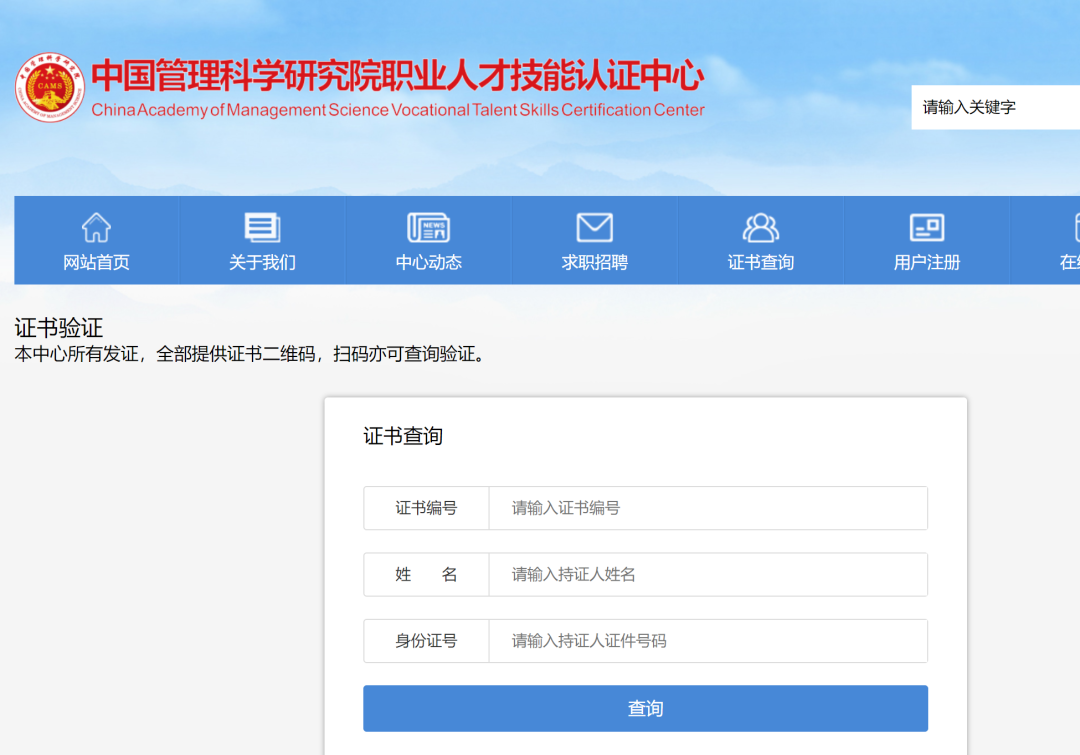Select the home icon above 网站首页
1080x755 pixels.
[x=95, y=227]
